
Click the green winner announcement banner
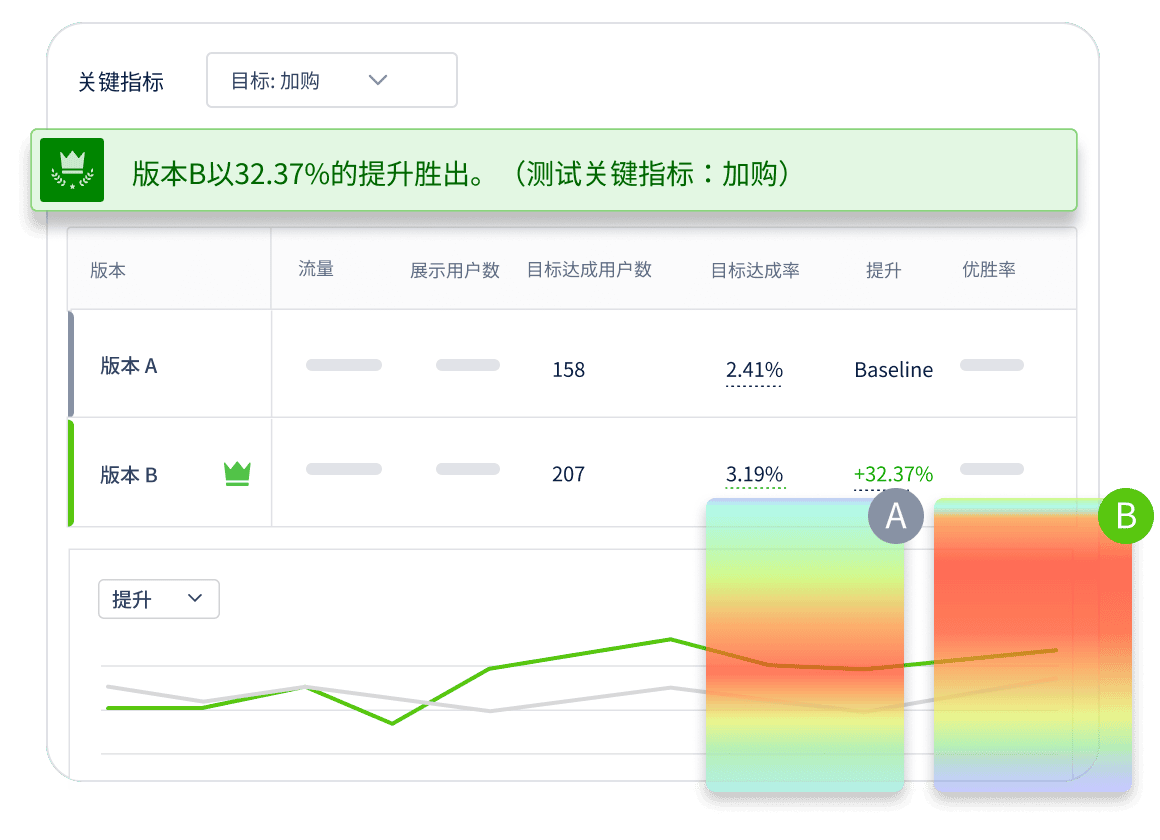pyautogui.click(x=553, y=170)
